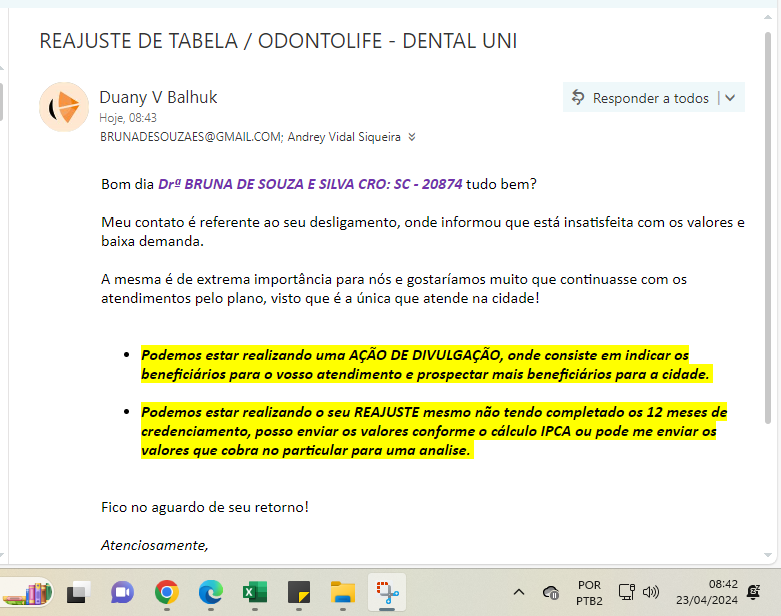
Task: Open Microsoft Edge from the taskbar
Action: click(211, 593)
